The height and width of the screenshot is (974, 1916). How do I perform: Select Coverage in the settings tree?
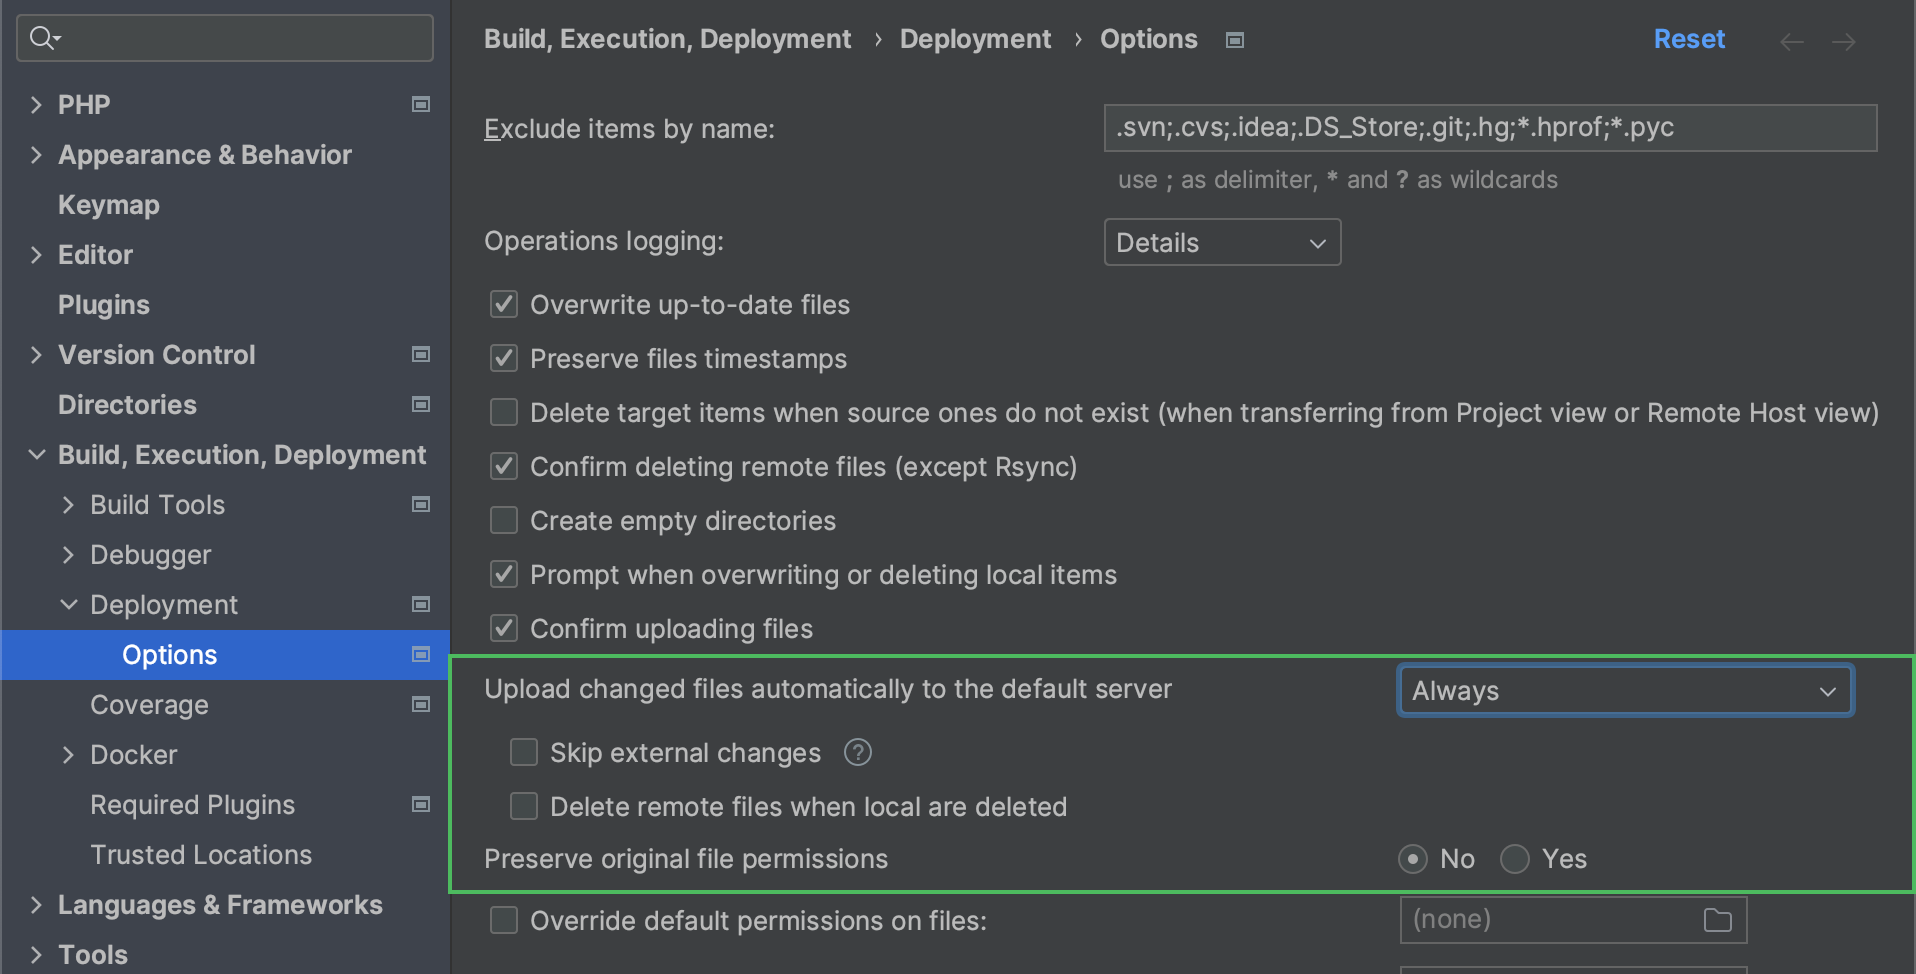pyautogui.click(x=149, y=705)
